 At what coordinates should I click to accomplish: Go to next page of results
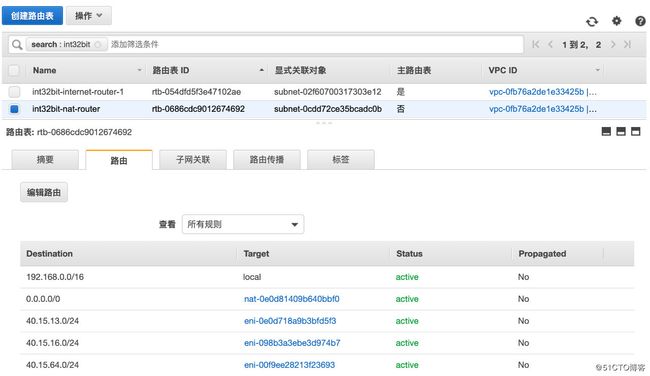pos(613,44)
